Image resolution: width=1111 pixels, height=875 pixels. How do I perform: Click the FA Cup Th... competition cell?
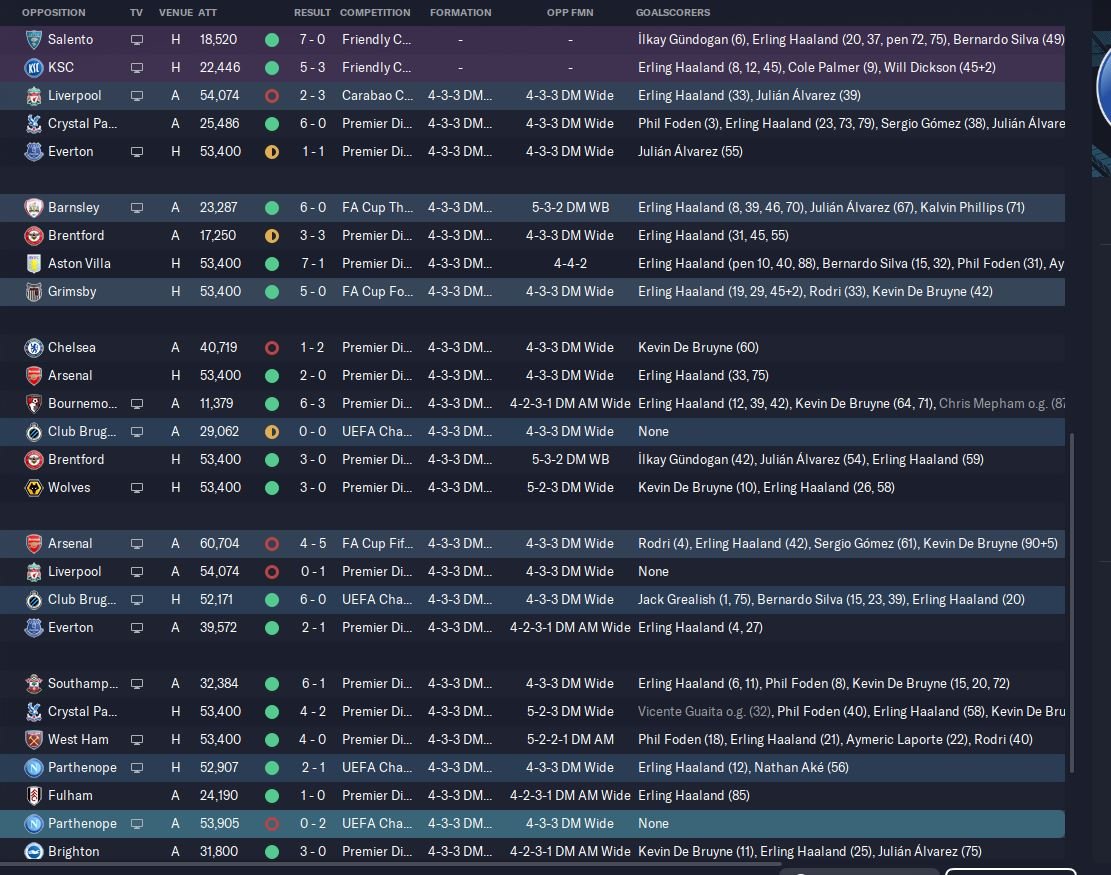(377, 208)
